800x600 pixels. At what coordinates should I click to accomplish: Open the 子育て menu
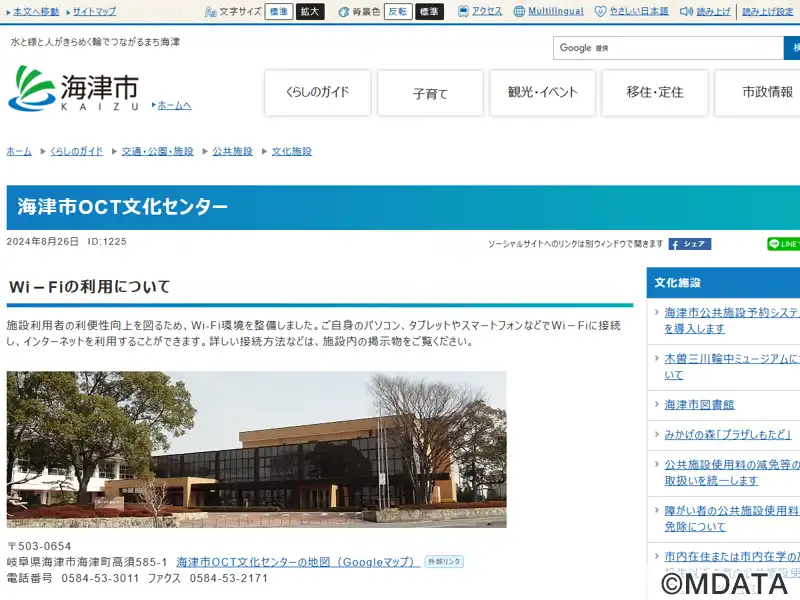coord(430,93)
